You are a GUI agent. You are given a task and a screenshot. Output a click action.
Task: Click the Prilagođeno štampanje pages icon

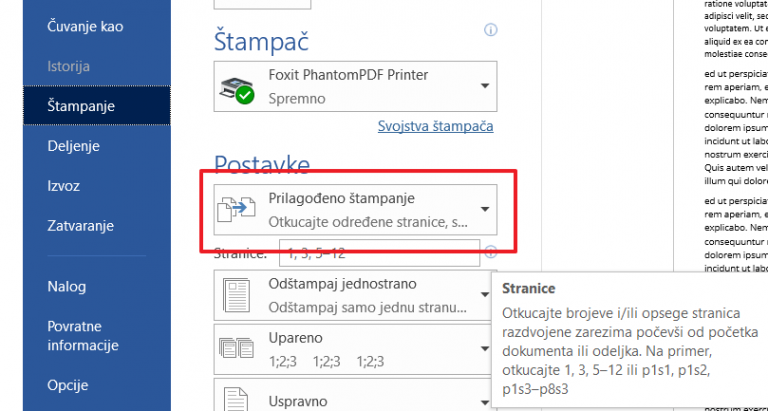[237, 208]
